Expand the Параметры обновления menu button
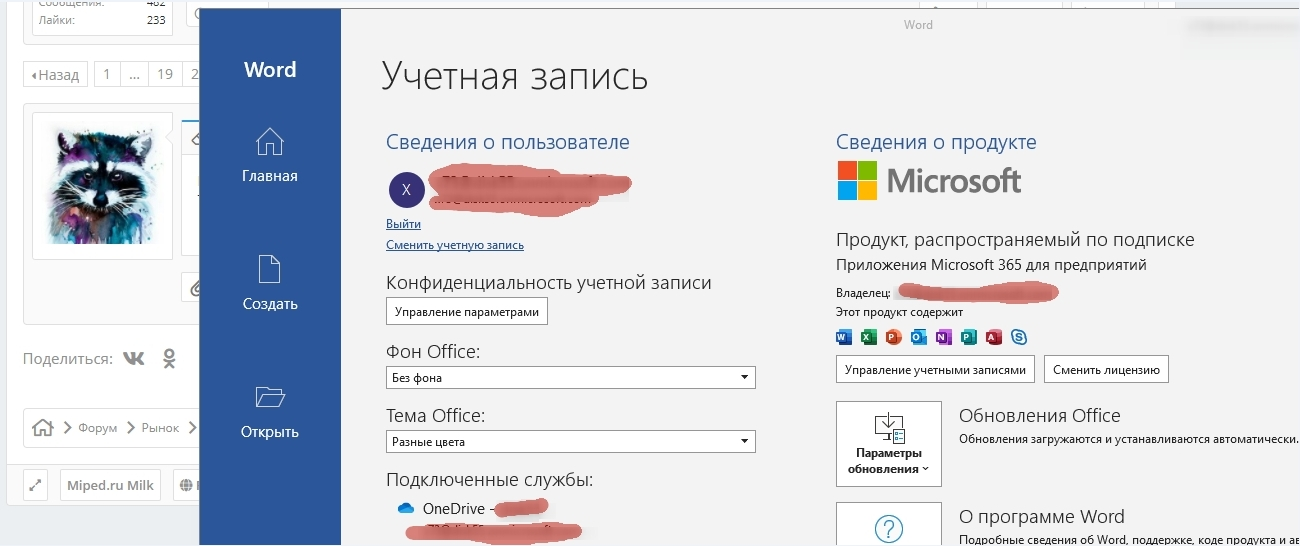Viewport: 1300px width, 546px height. coord(889,444)
